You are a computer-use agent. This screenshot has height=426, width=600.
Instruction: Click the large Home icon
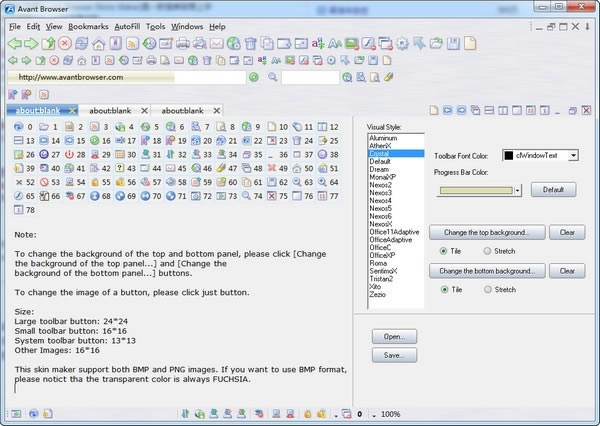98,44
